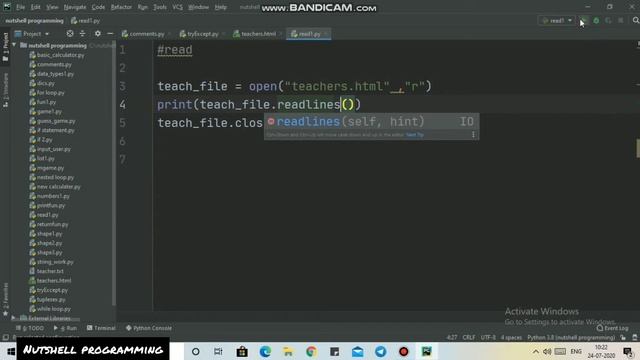Open the File menu

(20, 7)
